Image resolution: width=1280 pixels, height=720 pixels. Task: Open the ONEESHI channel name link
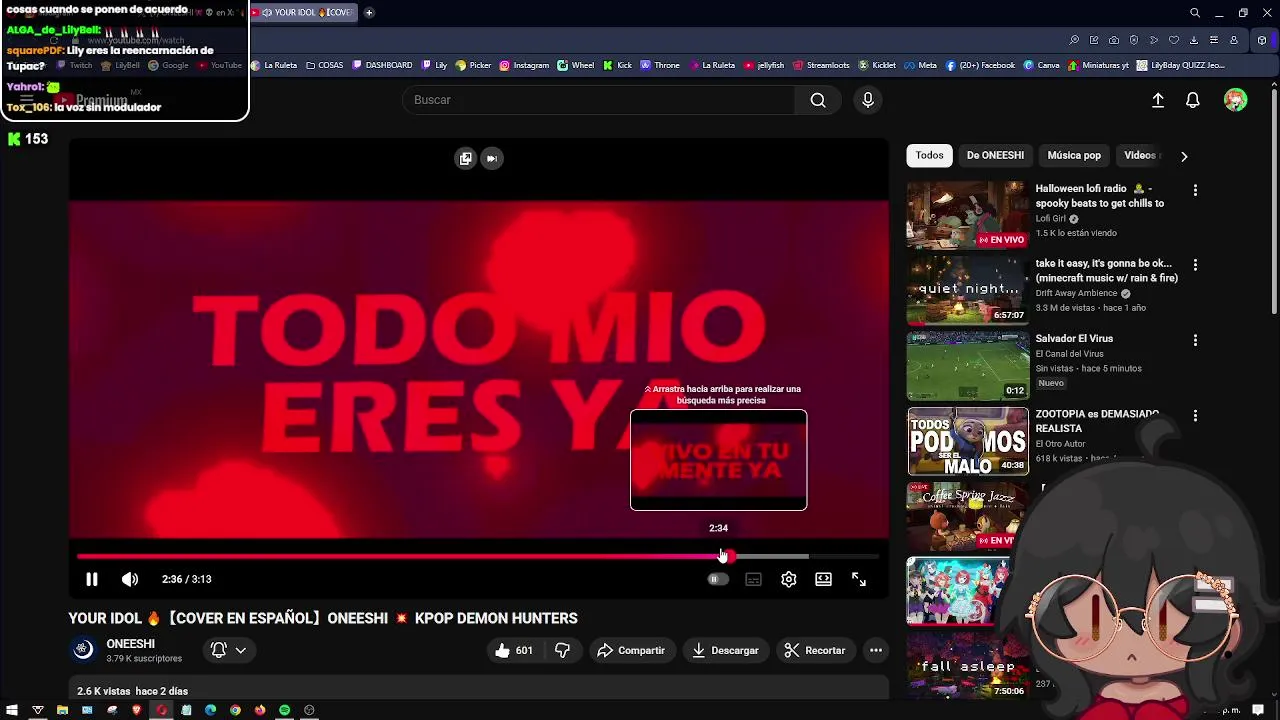click(131, 643)
